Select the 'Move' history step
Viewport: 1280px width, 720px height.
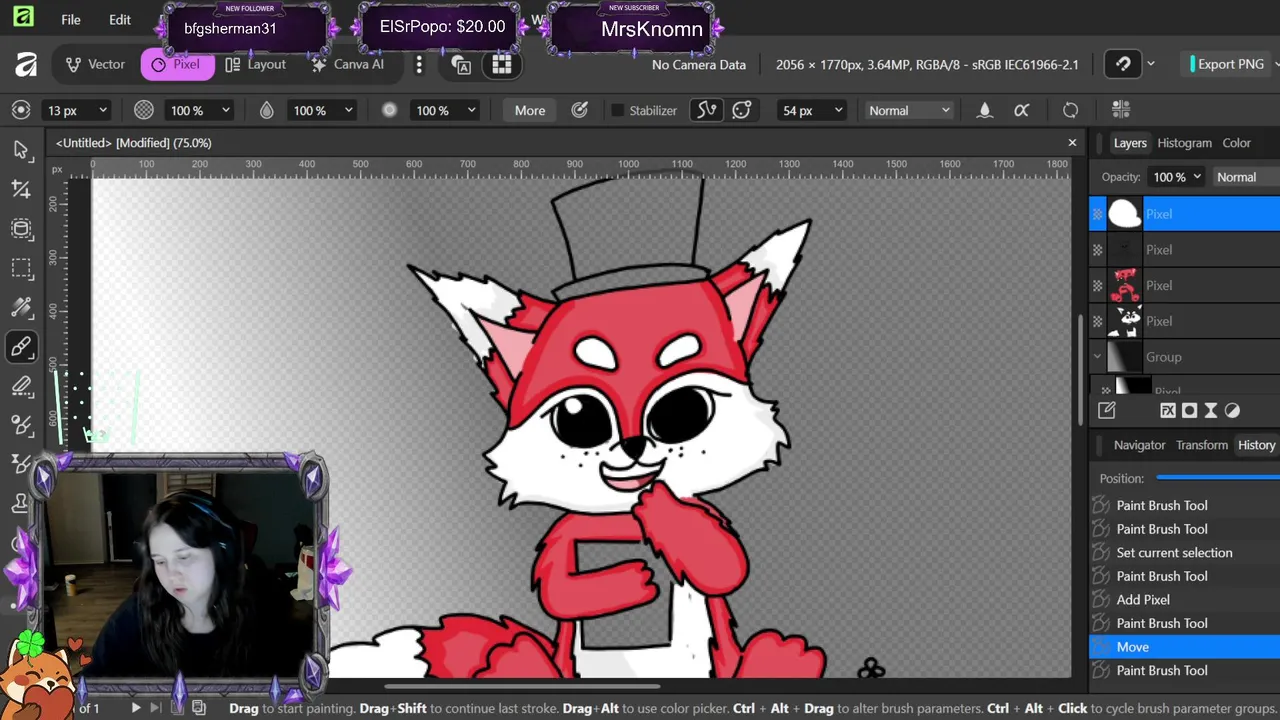[x=1184, y=647]
